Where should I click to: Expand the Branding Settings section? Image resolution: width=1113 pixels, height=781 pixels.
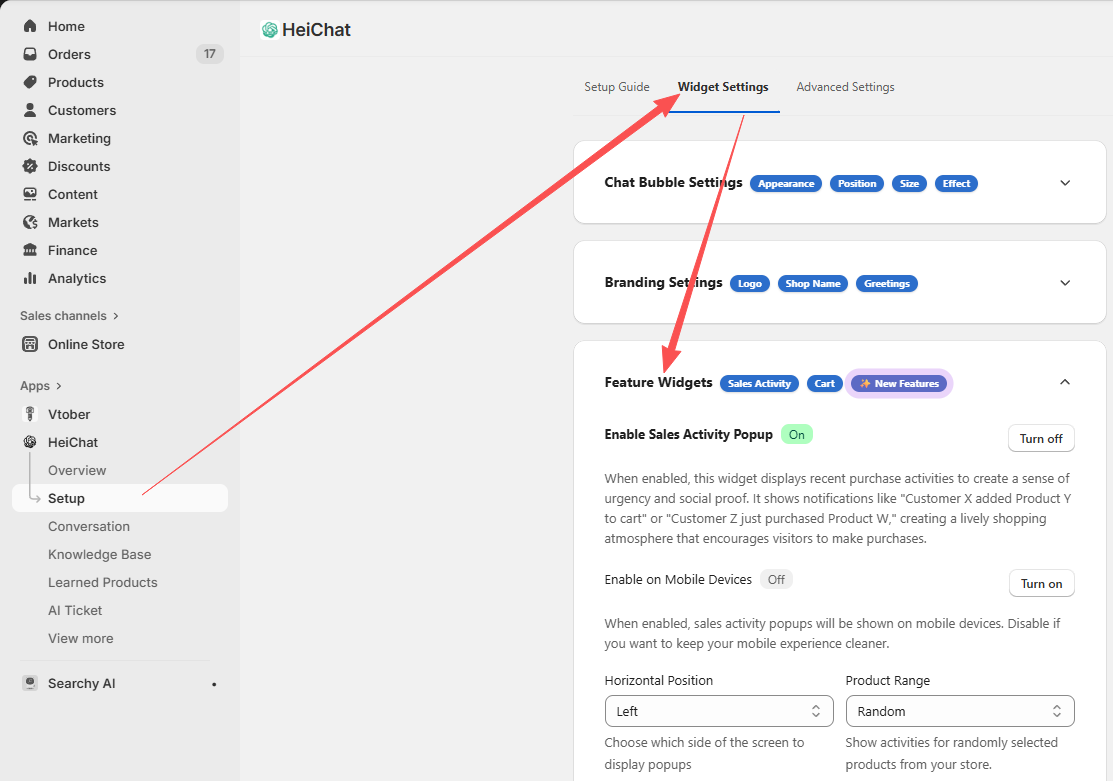pos(1065,283)
